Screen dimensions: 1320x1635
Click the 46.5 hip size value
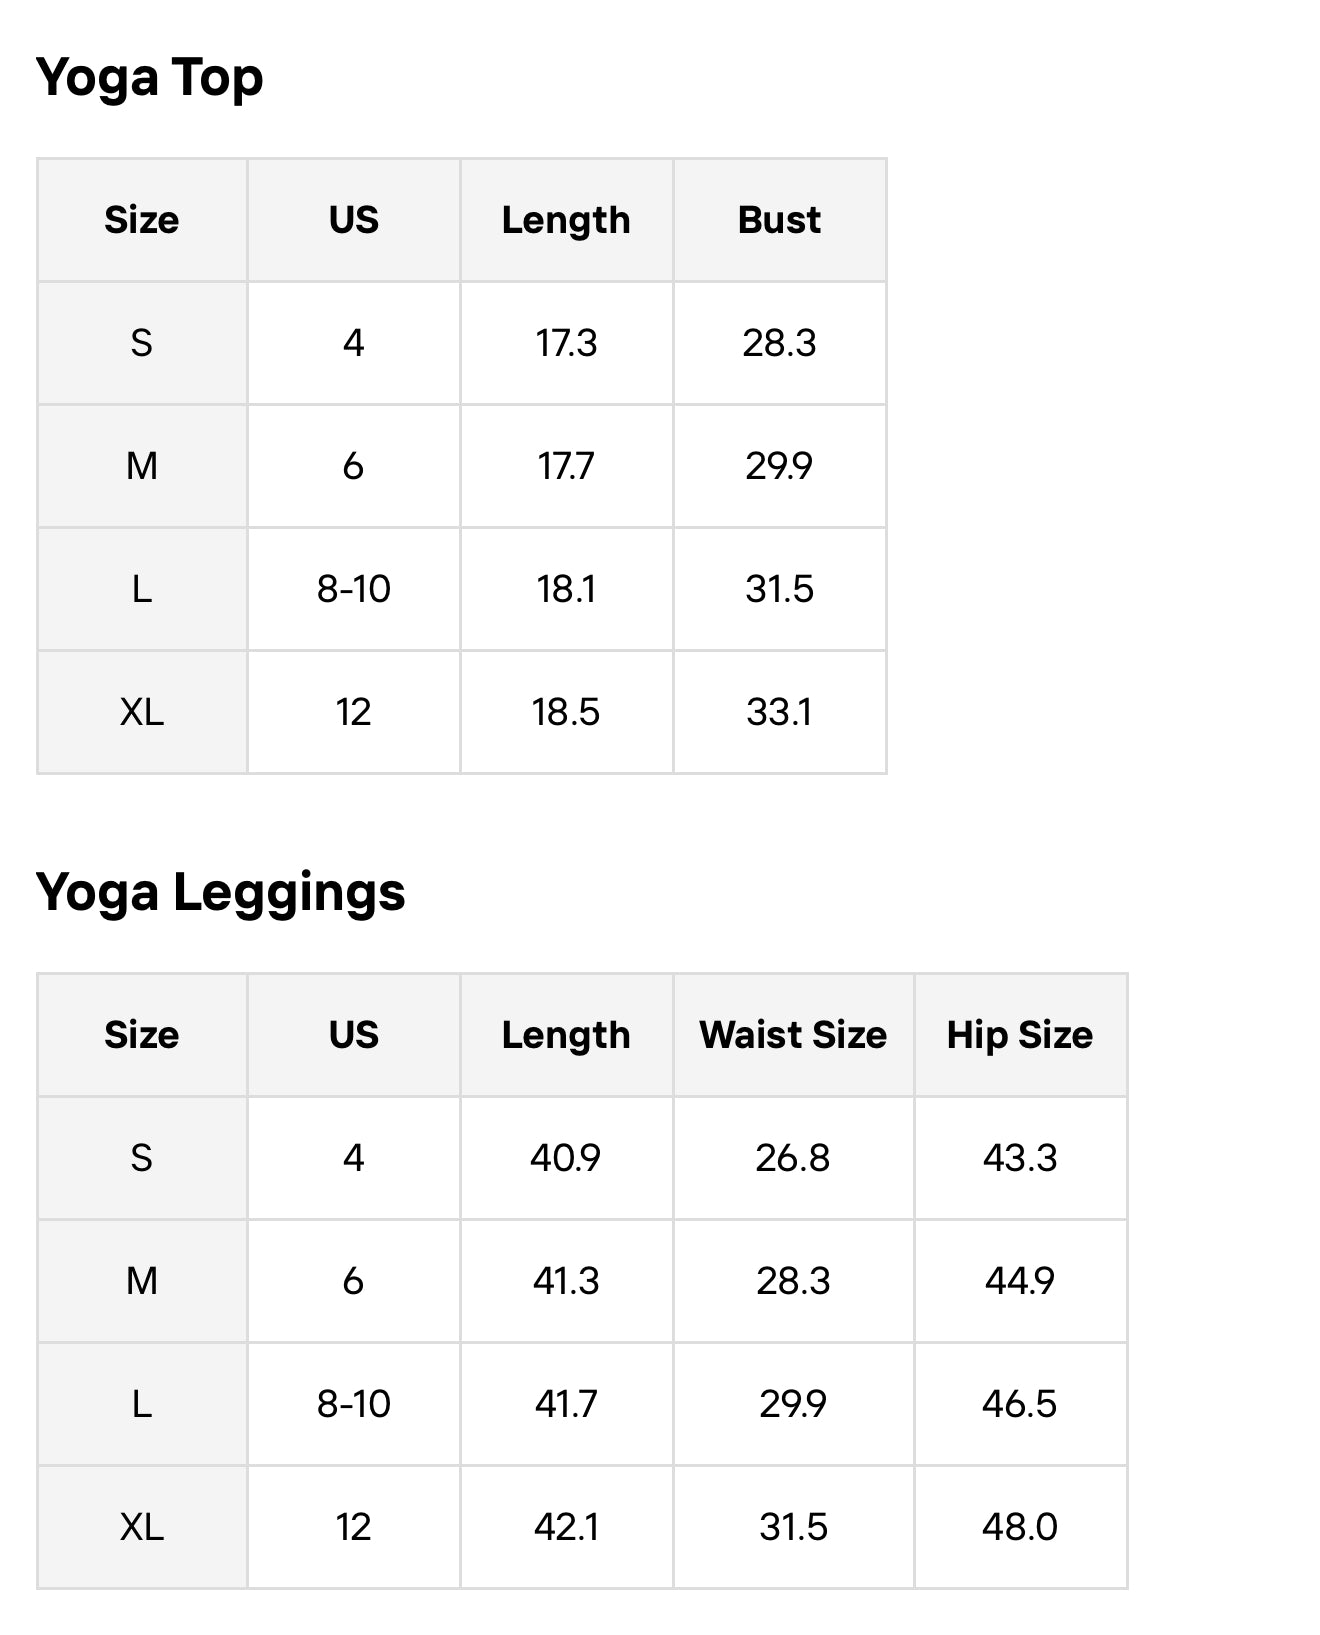point(1019,1404)
